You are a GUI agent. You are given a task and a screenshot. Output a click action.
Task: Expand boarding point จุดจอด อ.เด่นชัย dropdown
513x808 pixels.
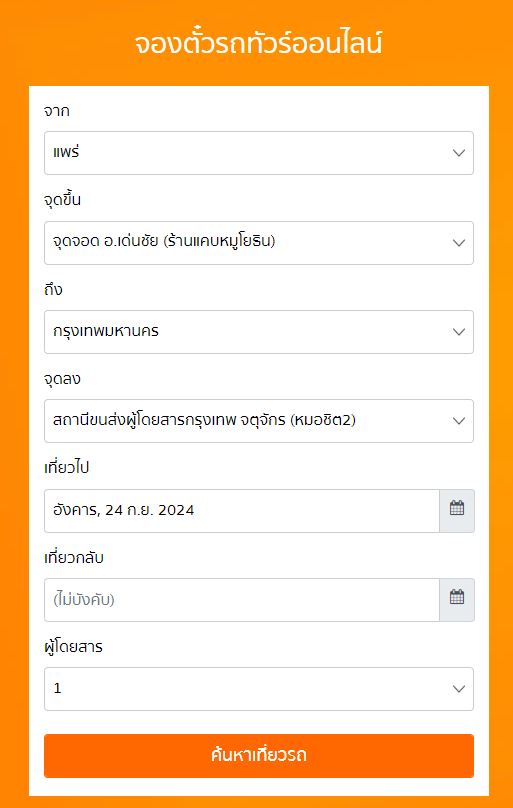(x=259, y=243)
